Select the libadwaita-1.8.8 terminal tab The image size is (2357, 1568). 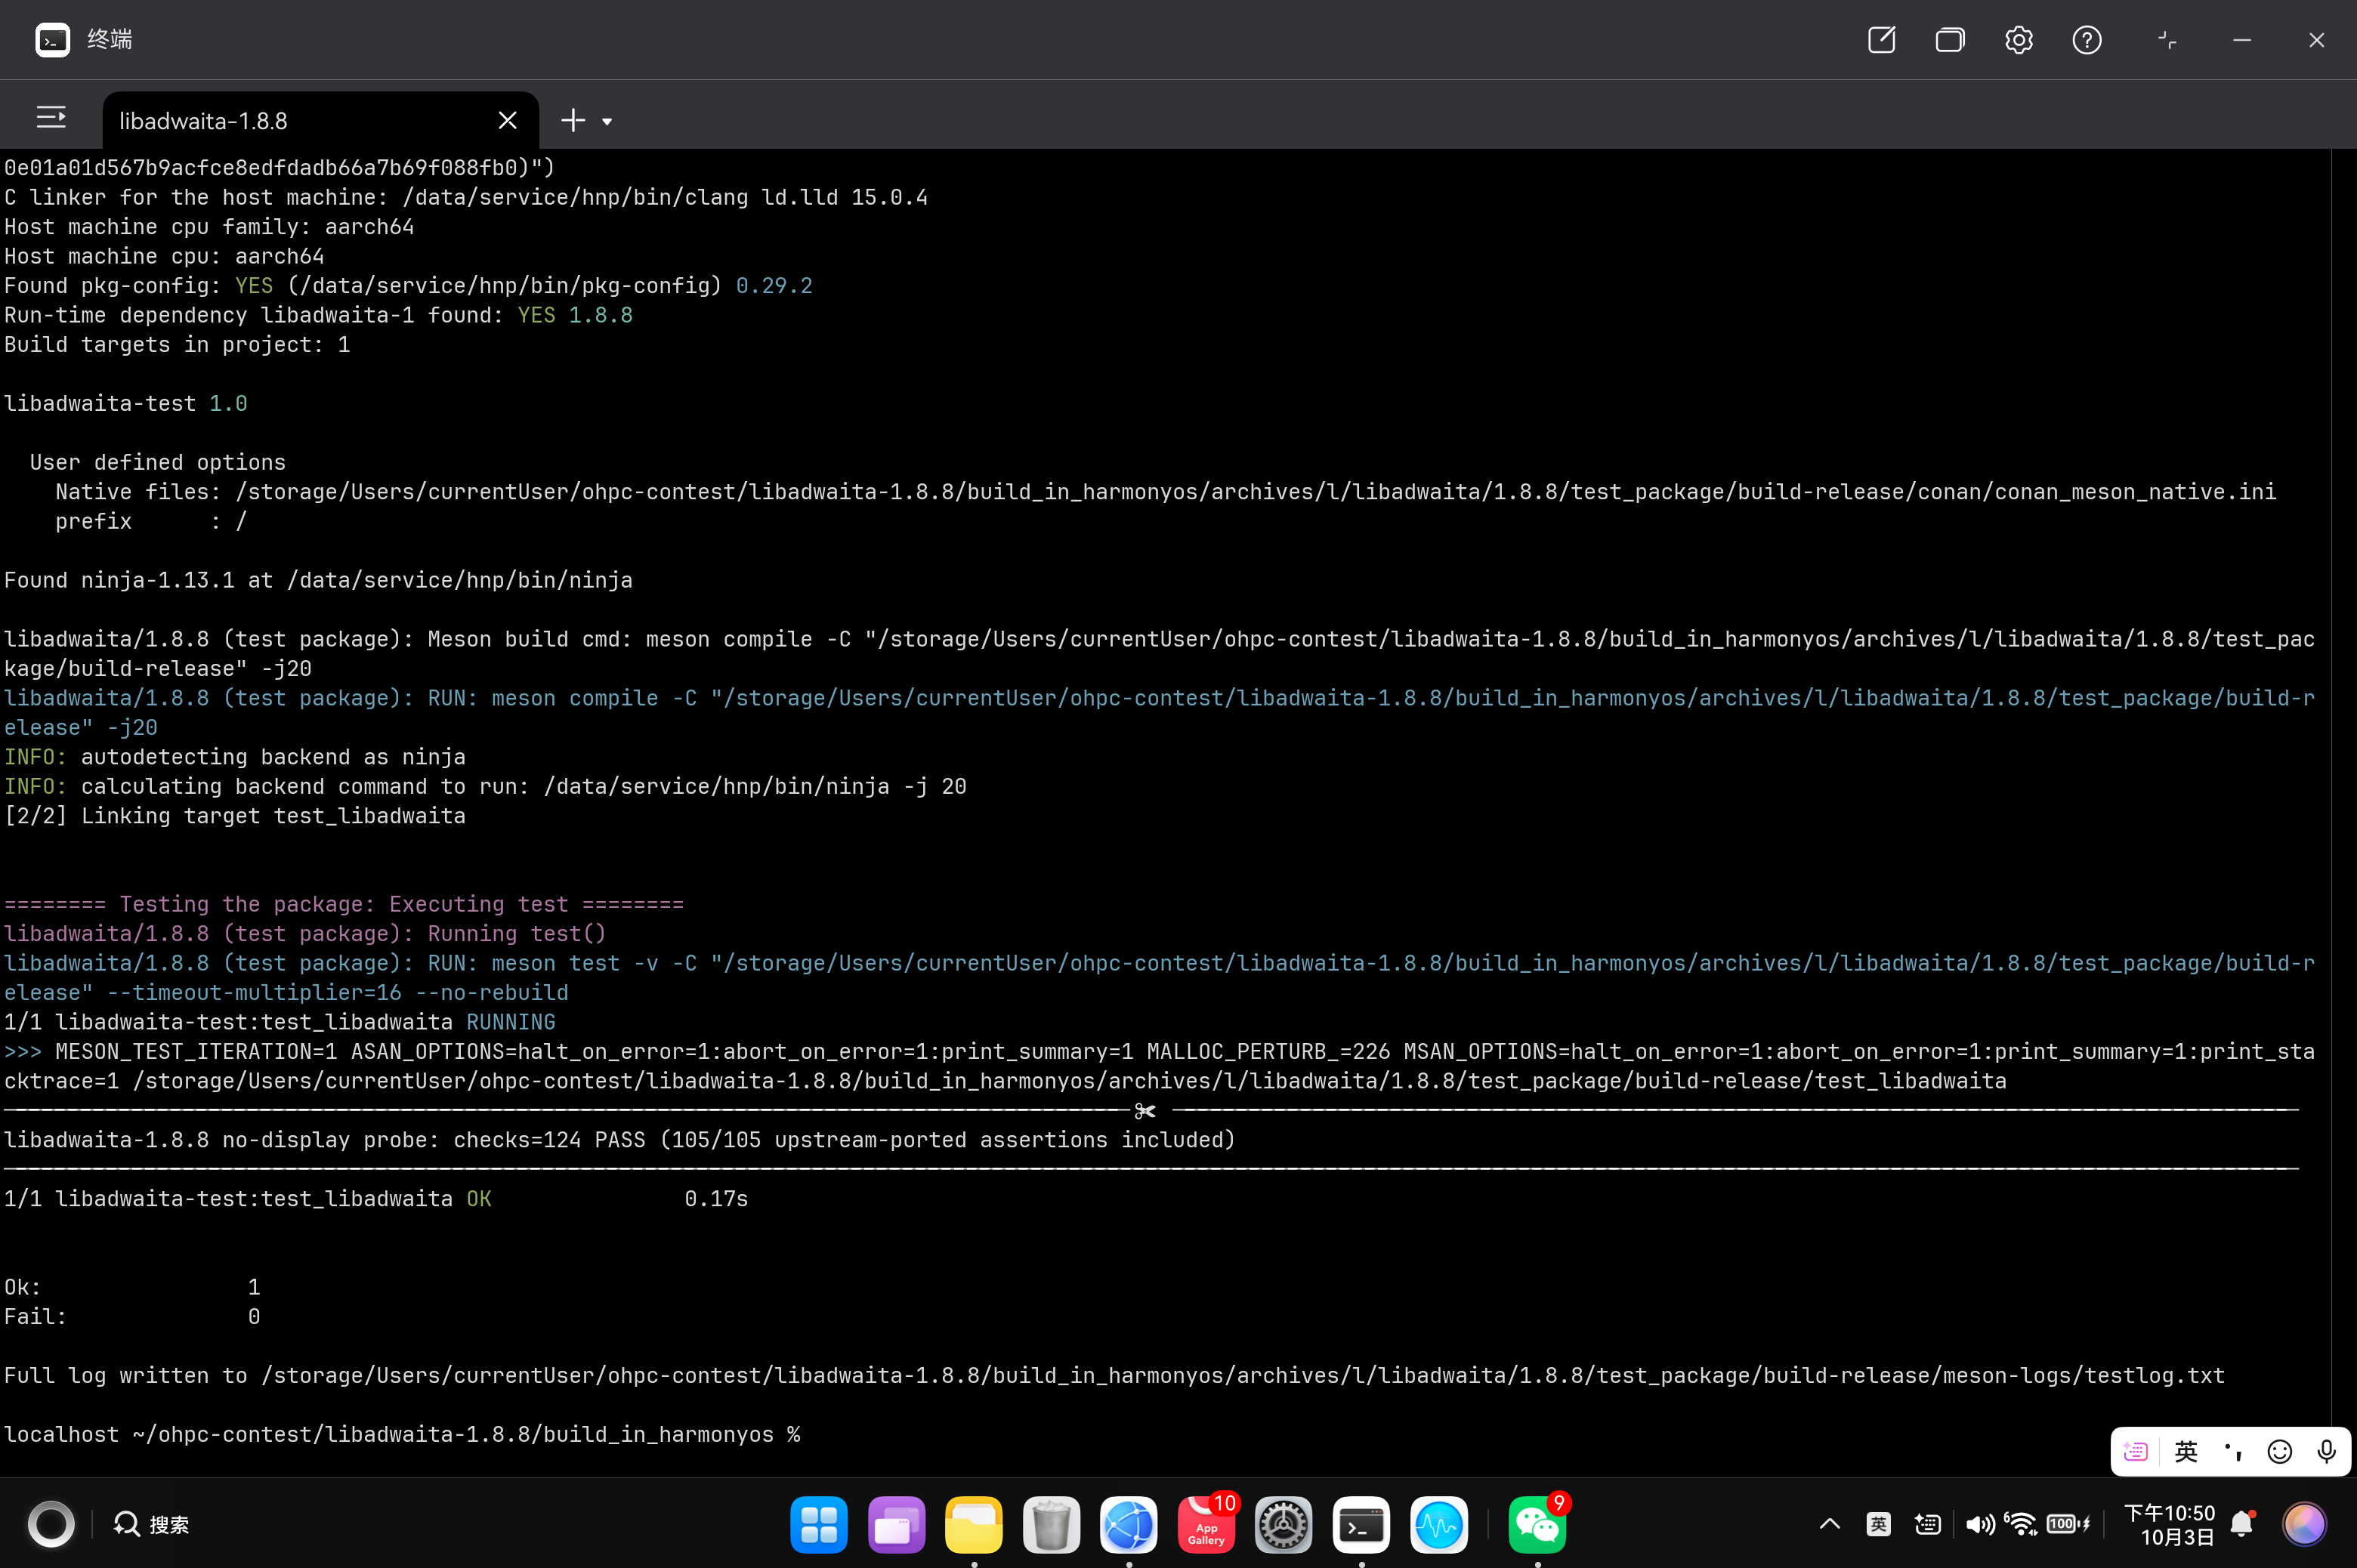click(320, 121)
